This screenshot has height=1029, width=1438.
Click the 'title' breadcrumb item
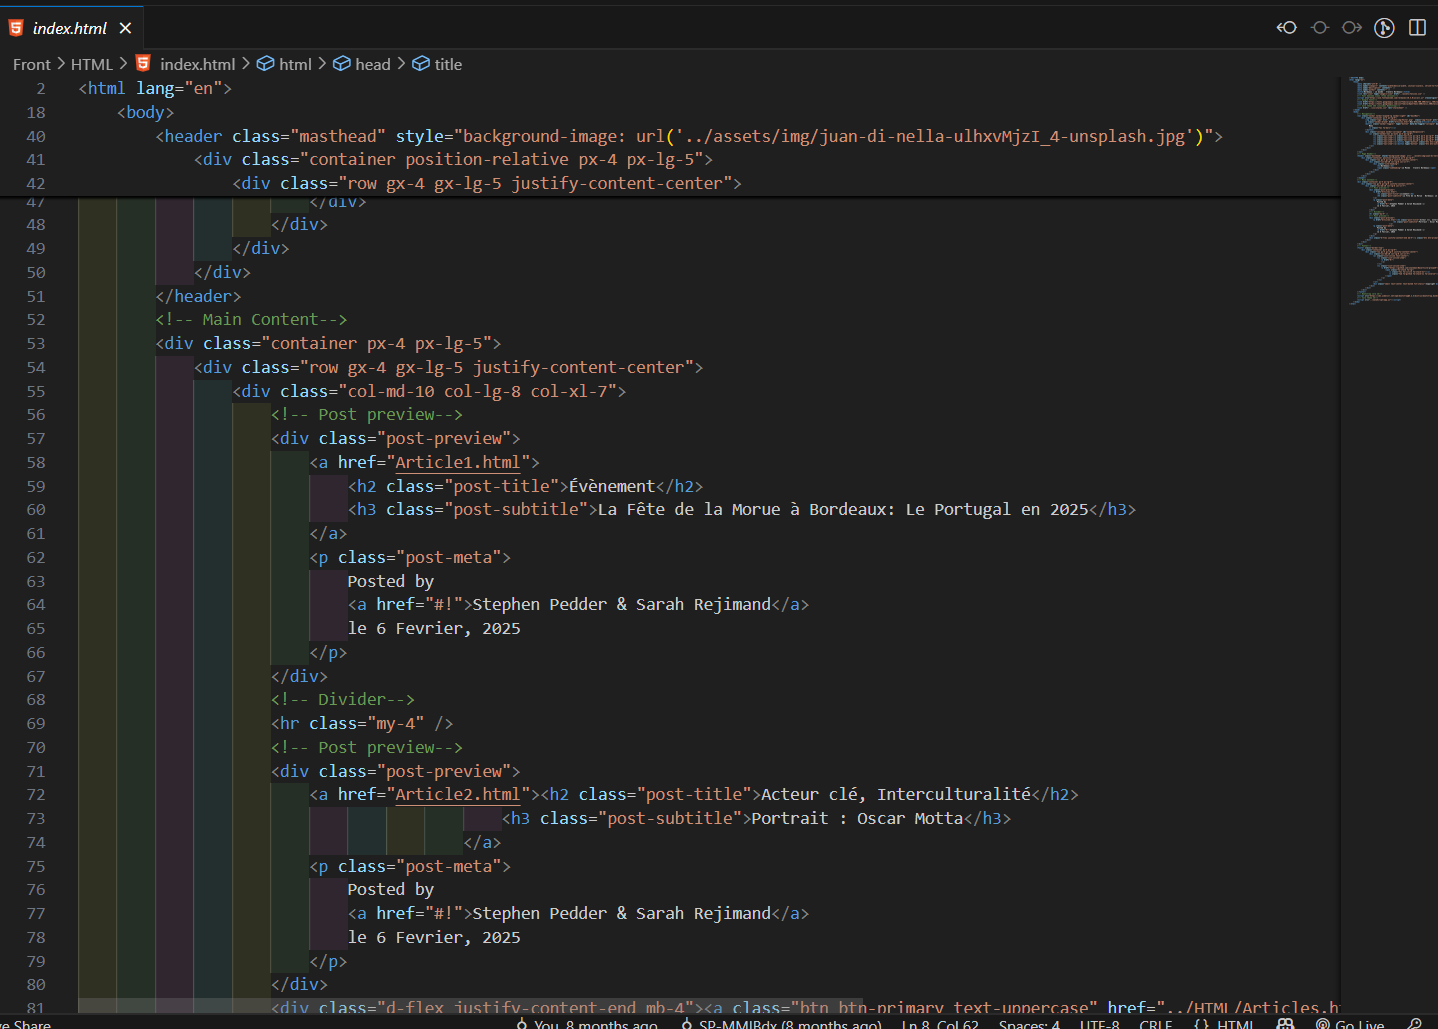tap(447, 64)
